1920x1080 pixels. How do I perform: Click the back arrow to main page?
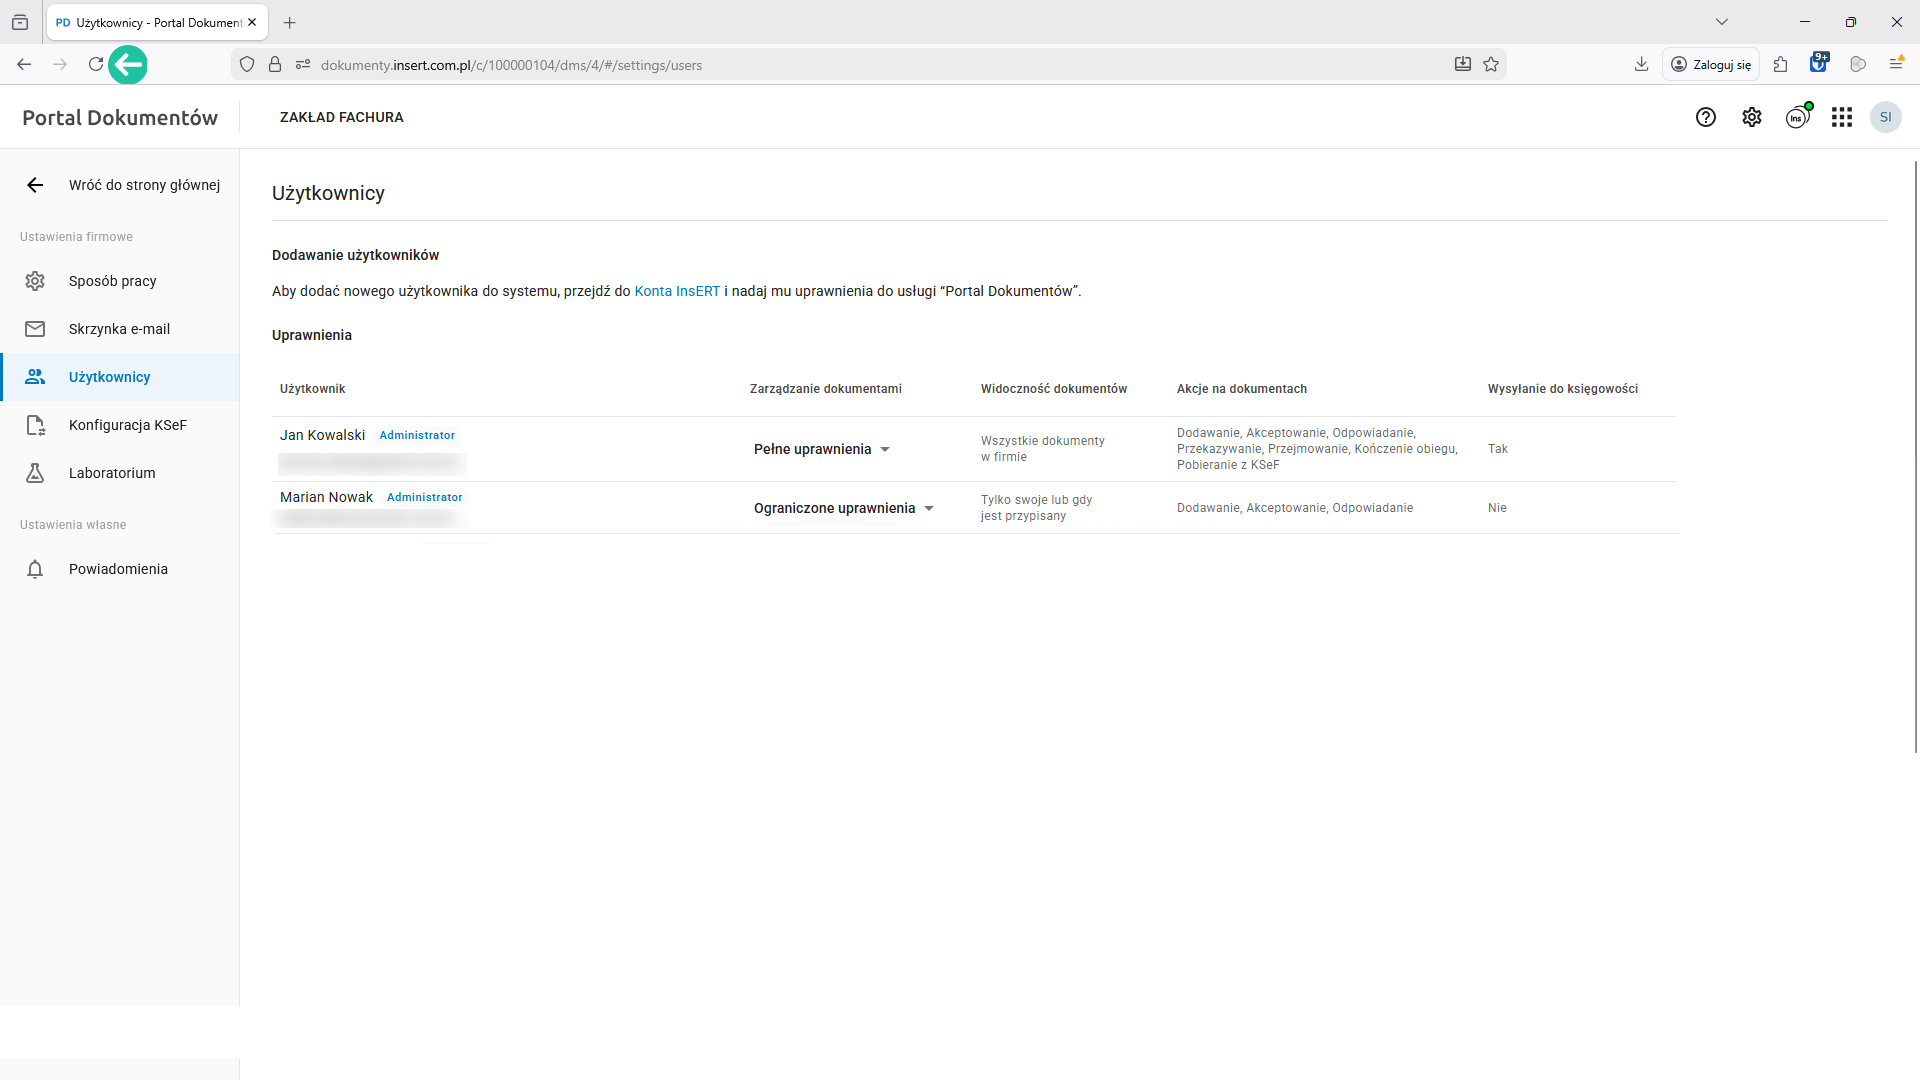[x=35, y=185]
